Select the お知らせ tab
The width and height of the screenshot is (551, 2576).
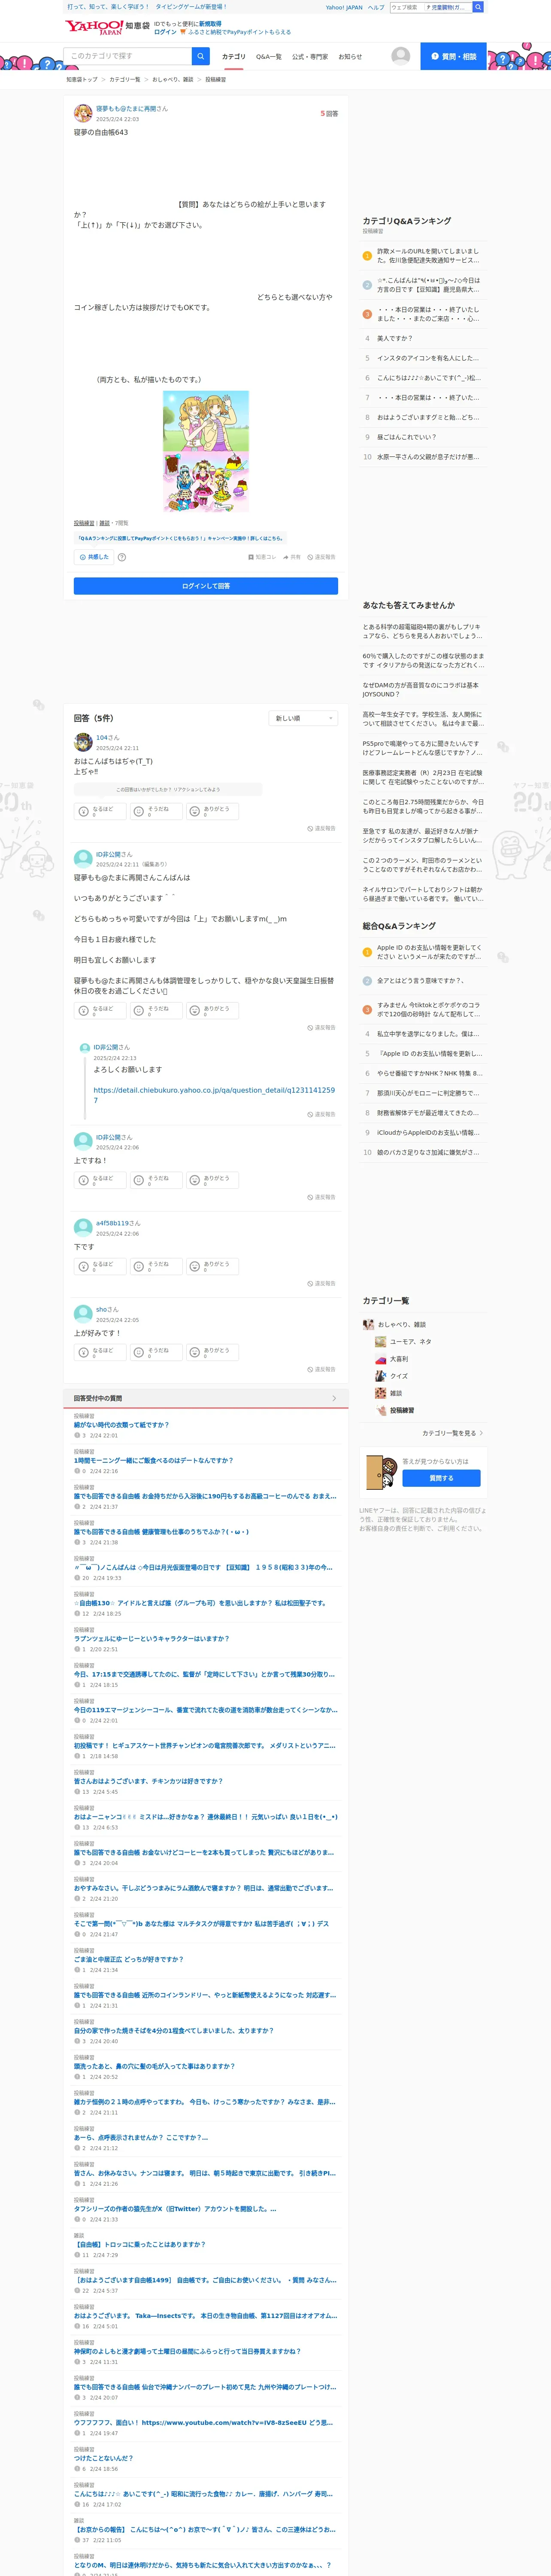(x=350, y=57)
